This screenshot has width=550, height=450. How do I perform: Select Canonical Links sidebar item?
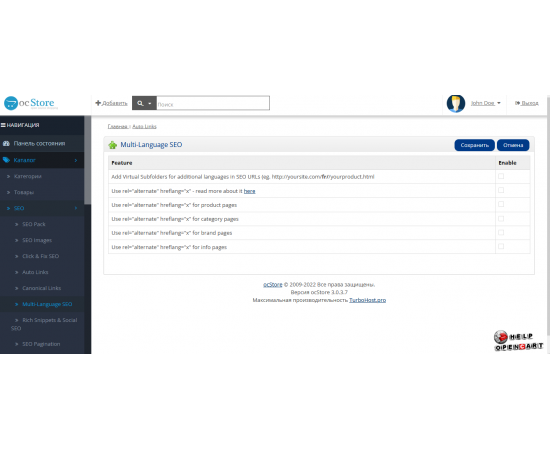(42, 288)
